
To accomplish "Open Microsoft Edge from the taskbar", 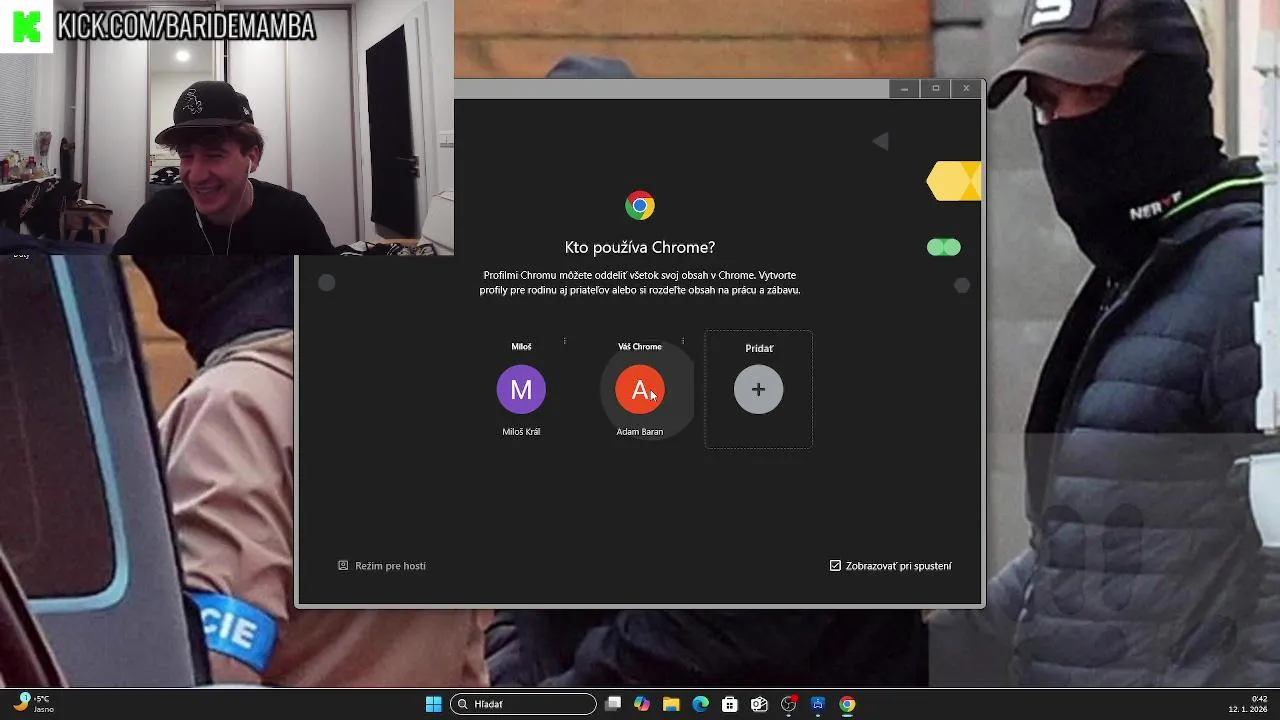I will point(701,704).
